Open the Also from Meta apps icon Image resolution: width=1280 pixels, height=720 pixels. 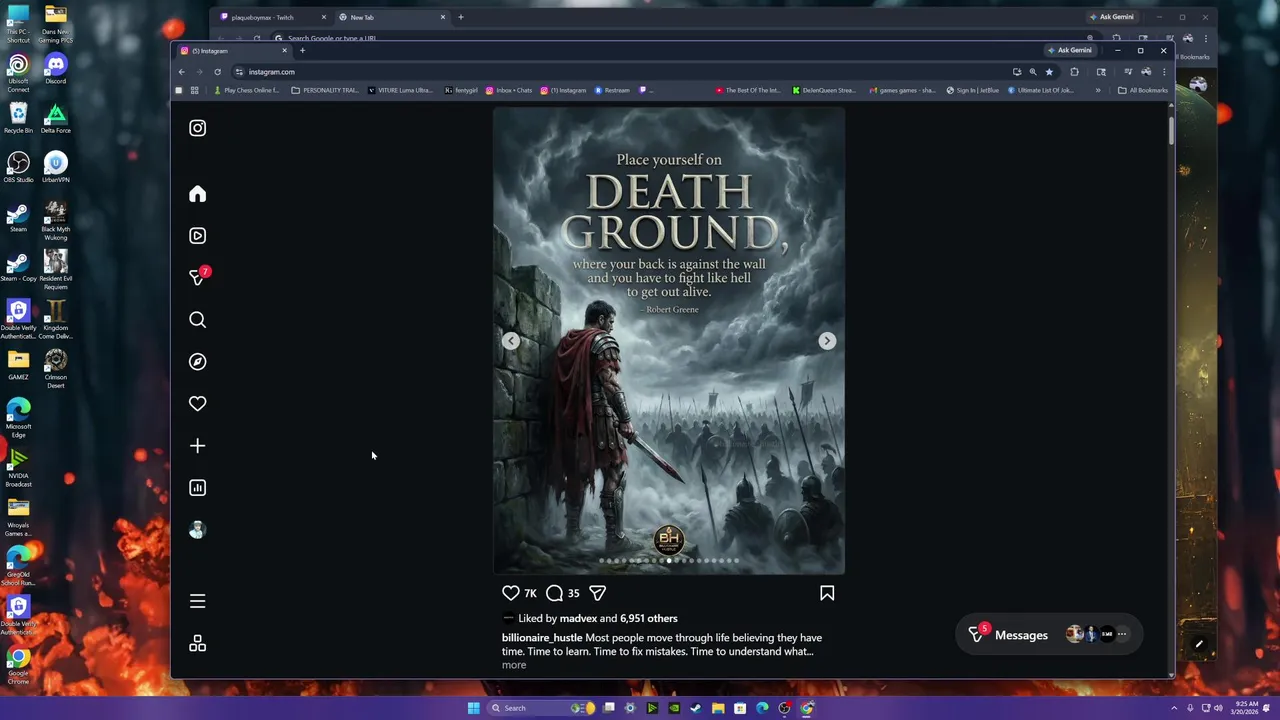tap(197, 643)
